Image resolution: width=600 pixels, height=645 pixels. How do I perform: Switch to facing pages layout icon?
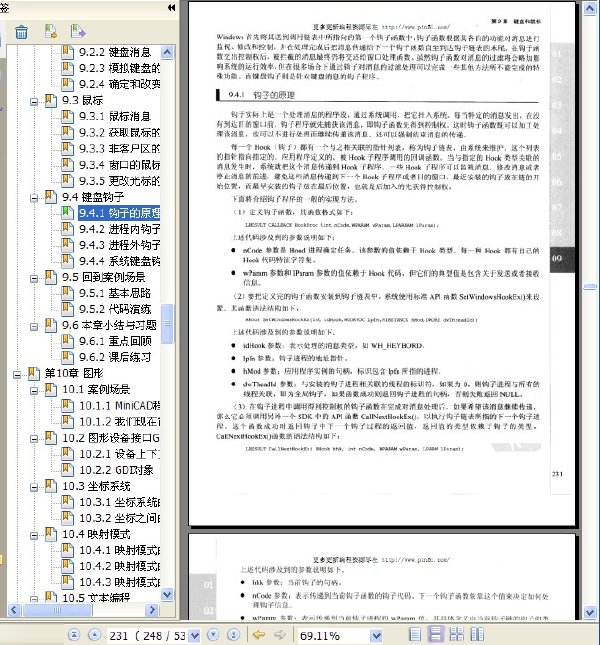457,635
